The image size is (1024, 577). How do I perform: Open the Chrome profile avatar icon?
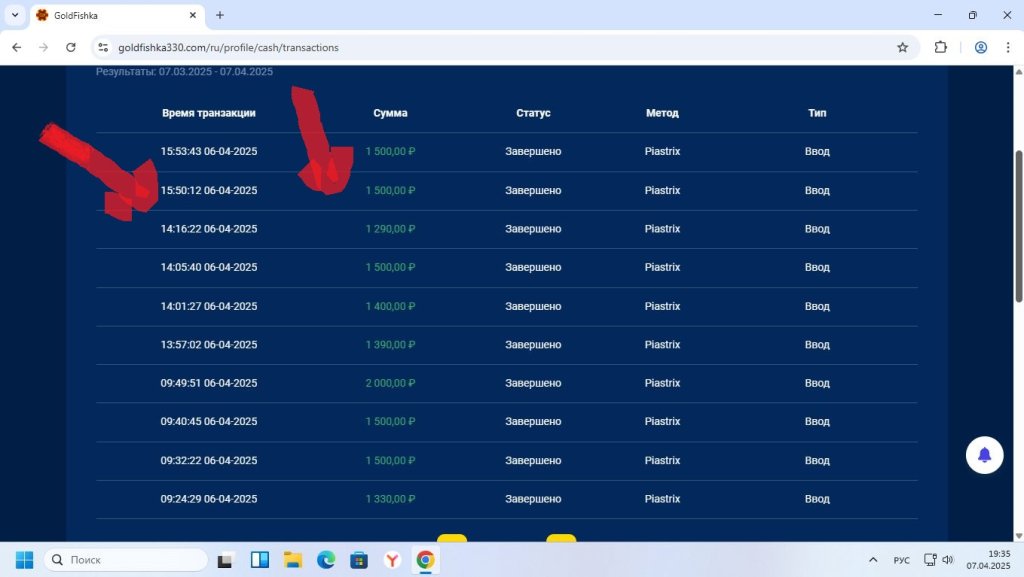coord(980,47)
